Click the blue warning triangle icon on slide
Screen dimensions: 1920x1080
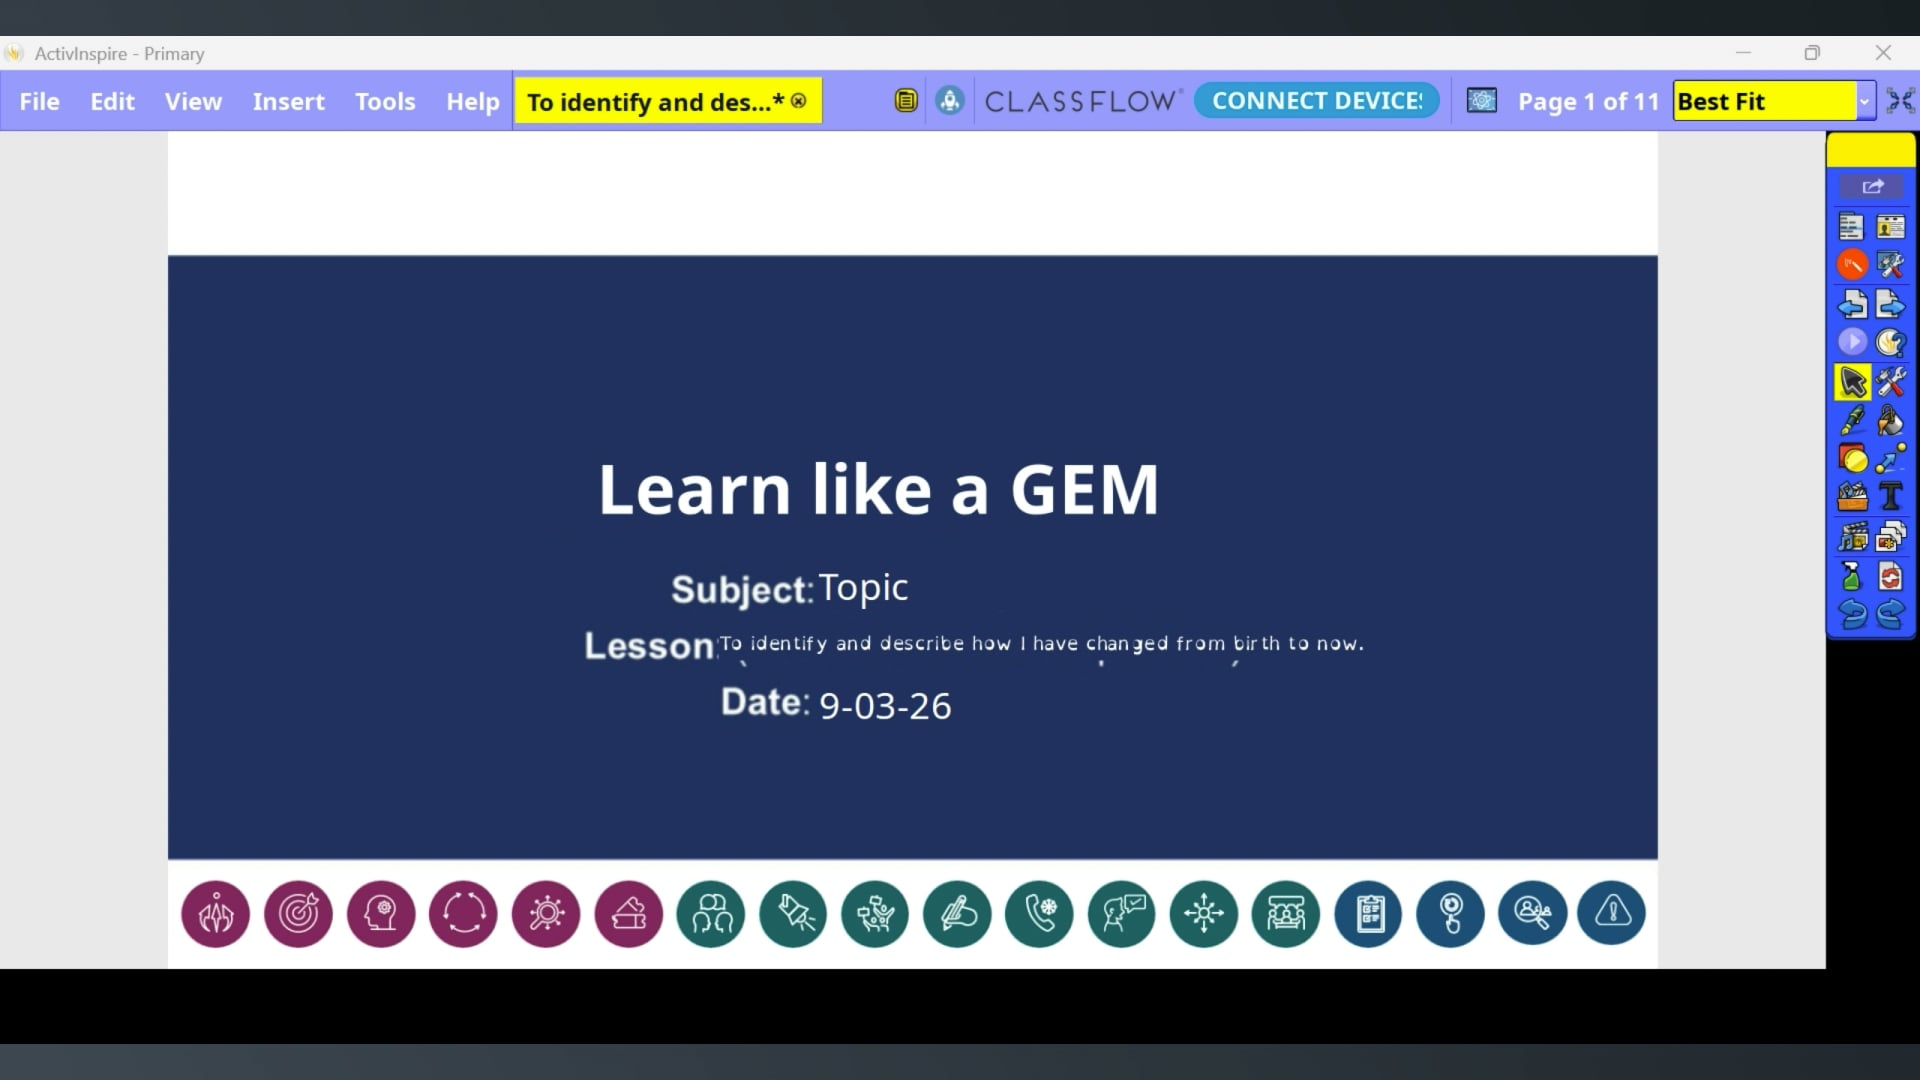point(1612,913)
